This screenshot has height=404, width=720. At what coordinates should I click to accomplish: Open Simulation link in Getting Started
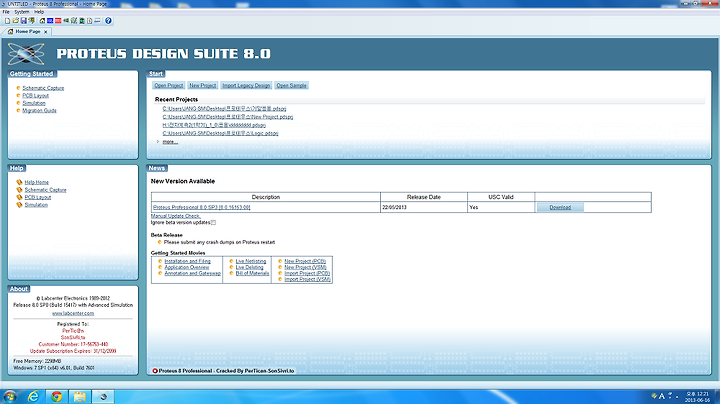pos(34,103)
